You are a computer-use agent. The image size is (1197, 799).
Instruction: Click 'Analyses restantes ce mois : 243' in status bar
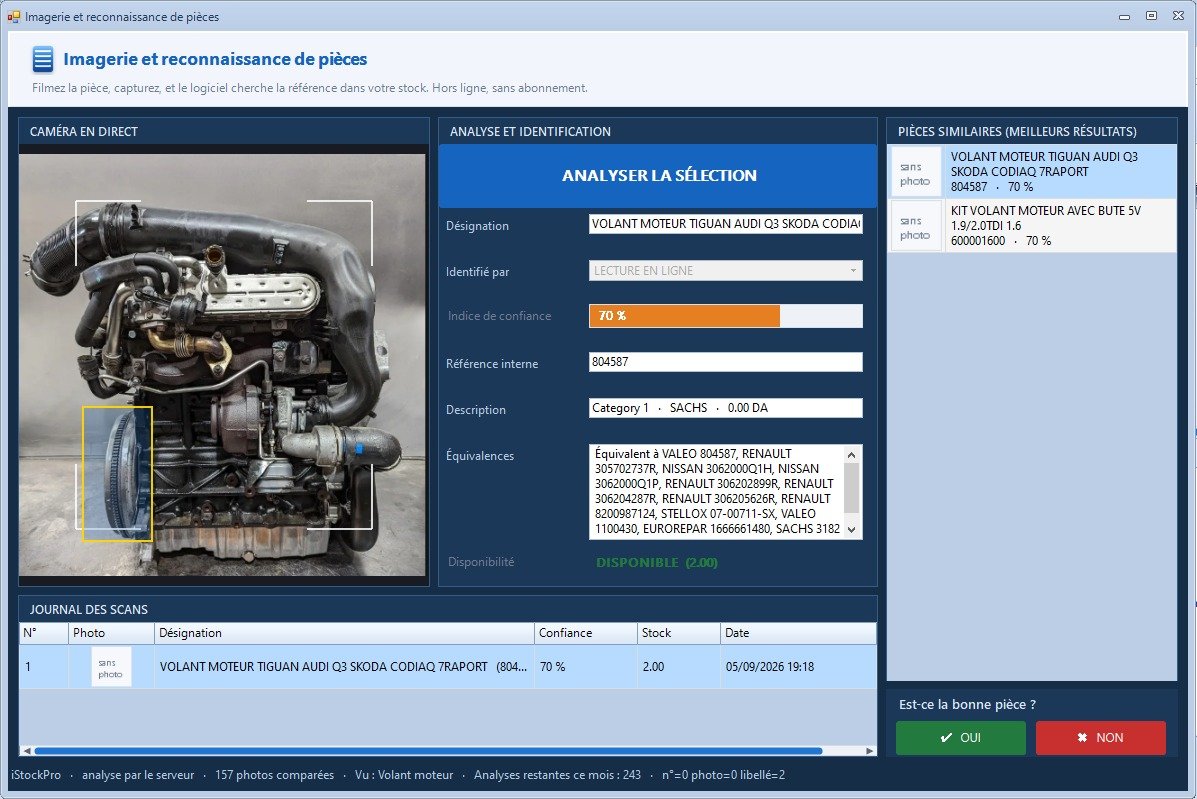point(557,775)
